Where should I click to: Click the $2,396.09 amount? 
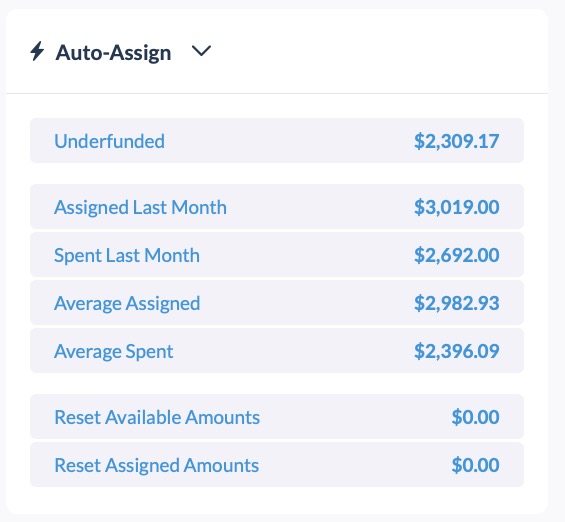point(456,351)
